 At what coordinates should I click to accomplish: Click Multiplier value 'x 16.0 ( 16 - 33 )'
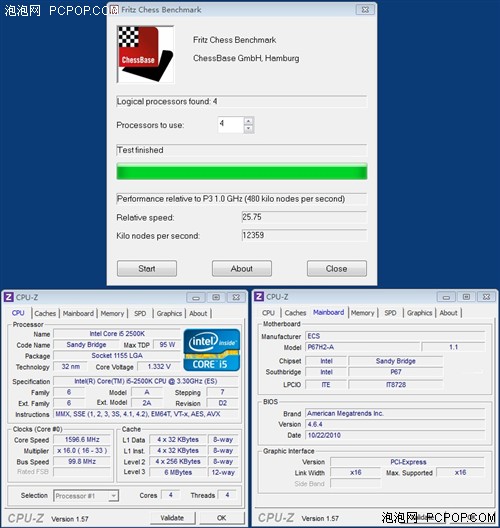(82, 451)
